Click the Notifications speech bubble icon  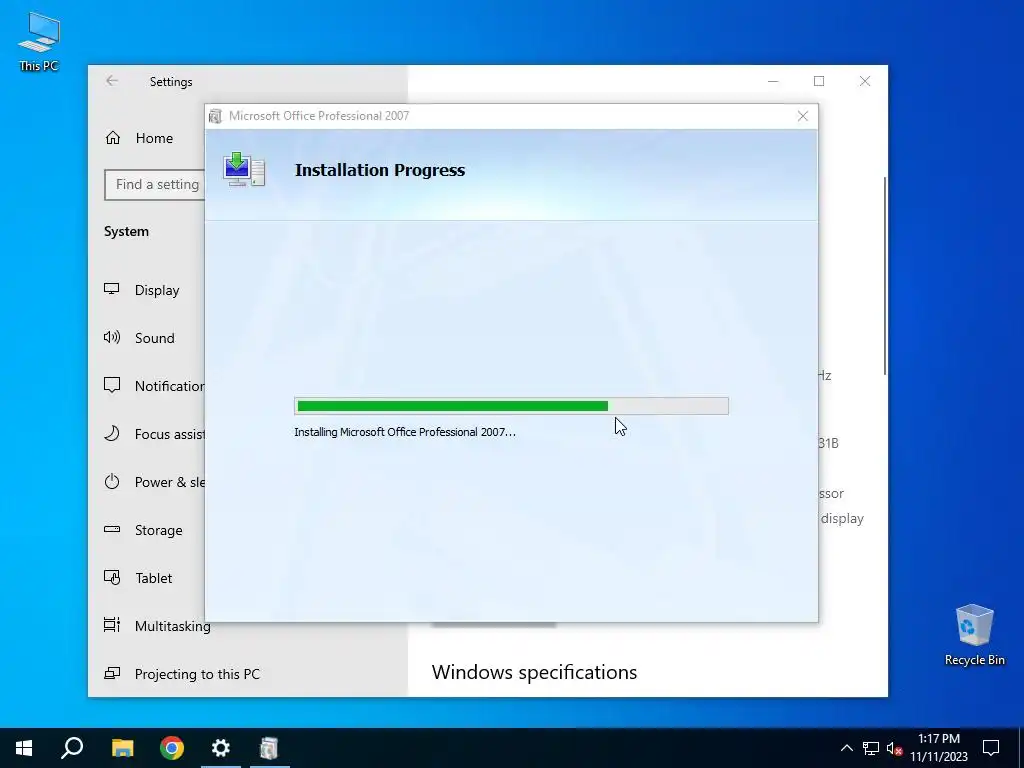coord(112,385)
